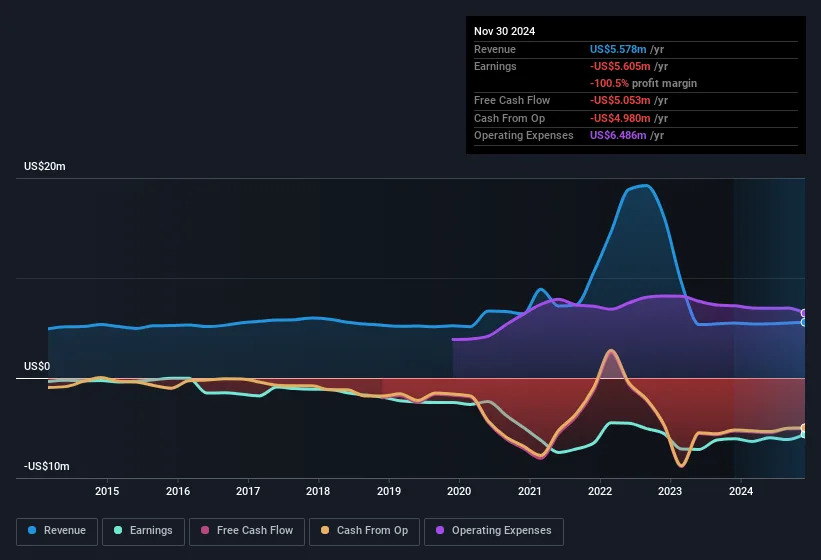
Task: Click the 2019 label on the x-axis
Action: (x=389, y=491)
